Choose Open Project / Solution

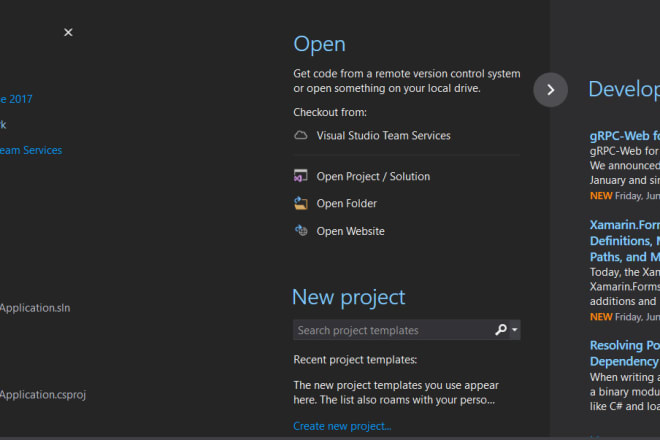tap(373, 176)
